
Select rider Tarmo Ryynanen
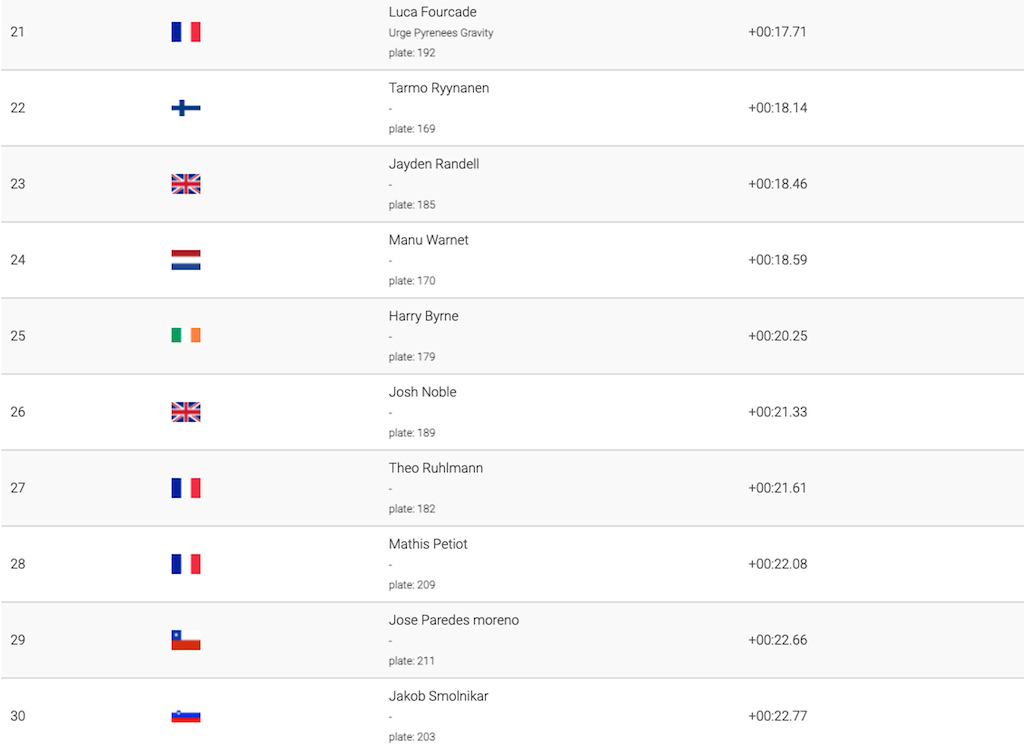[439, 88]
